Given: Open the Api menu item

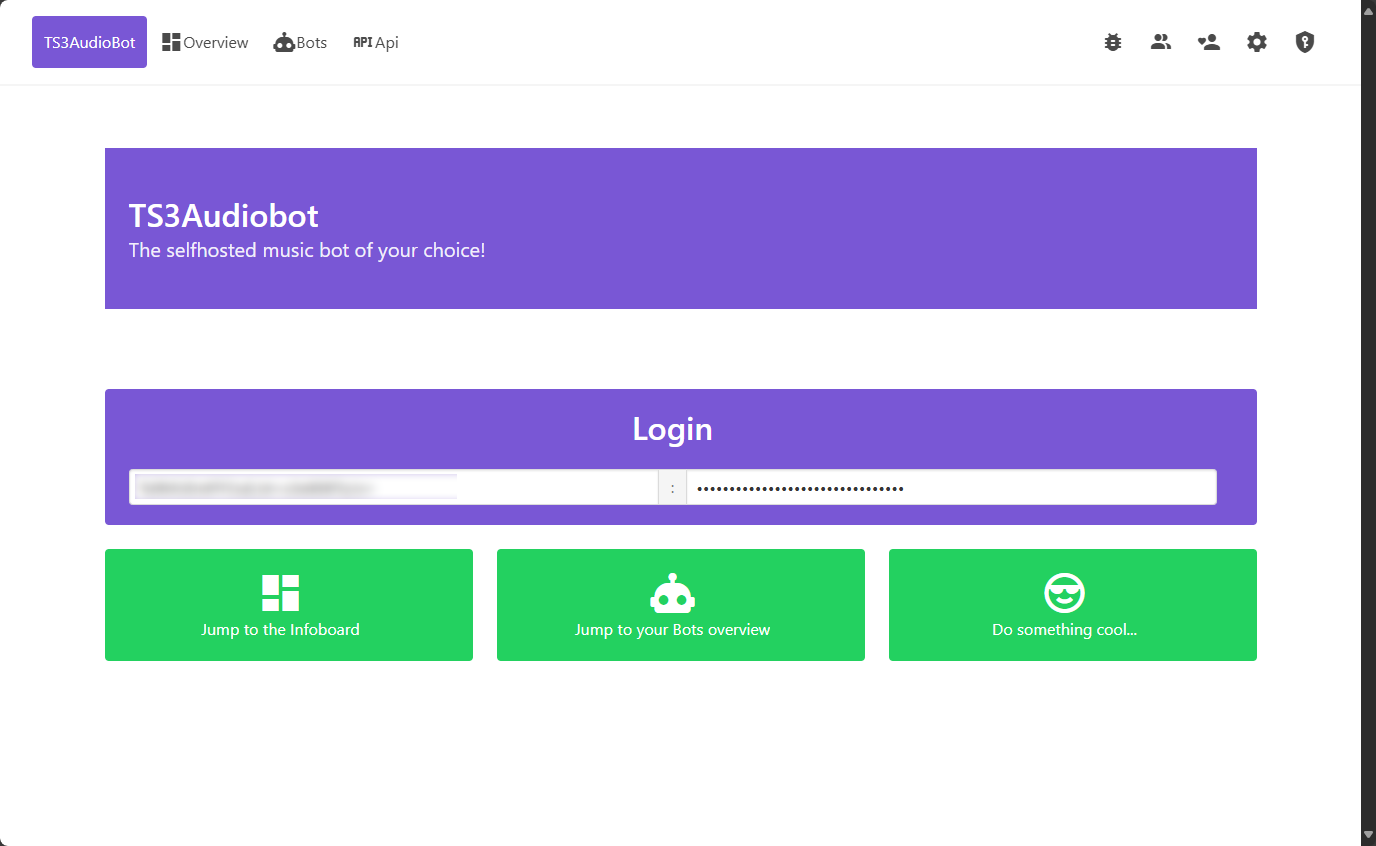Looking at the screenshot, I should [376, 42].
